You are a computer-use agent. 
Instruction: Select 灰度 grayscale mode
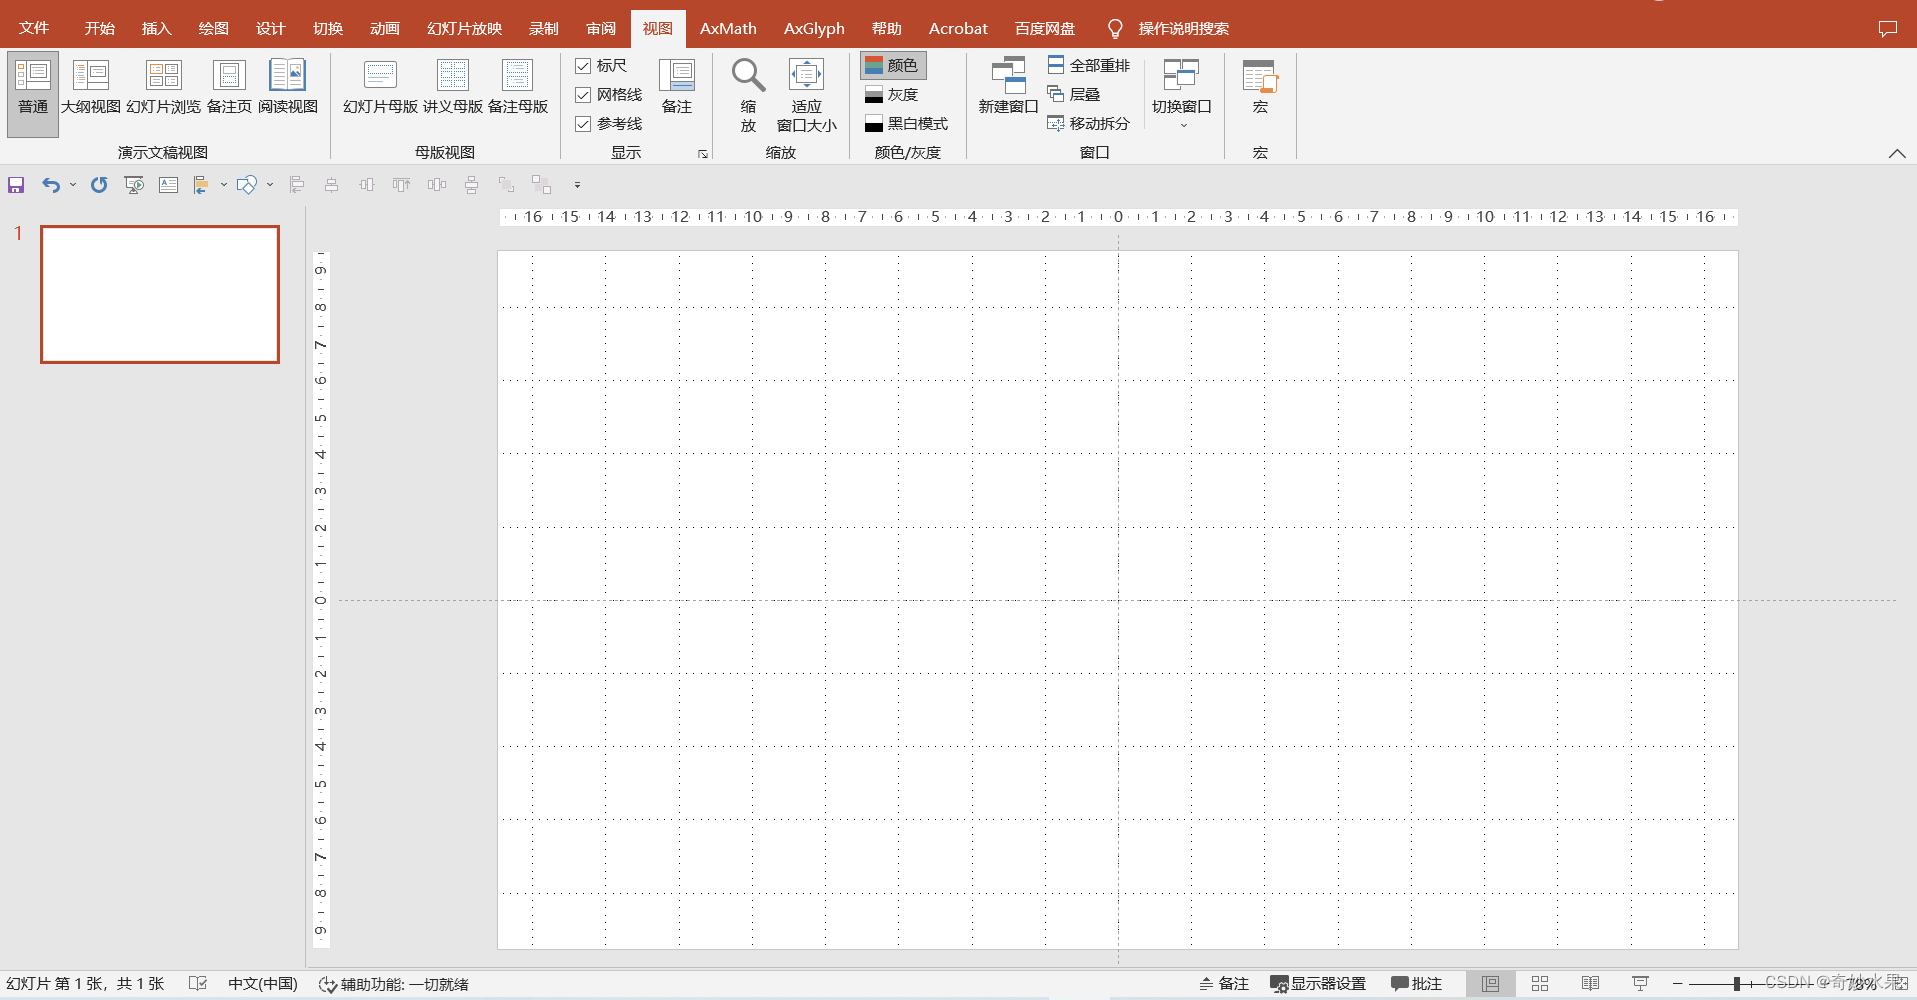(x=893, y=94)
